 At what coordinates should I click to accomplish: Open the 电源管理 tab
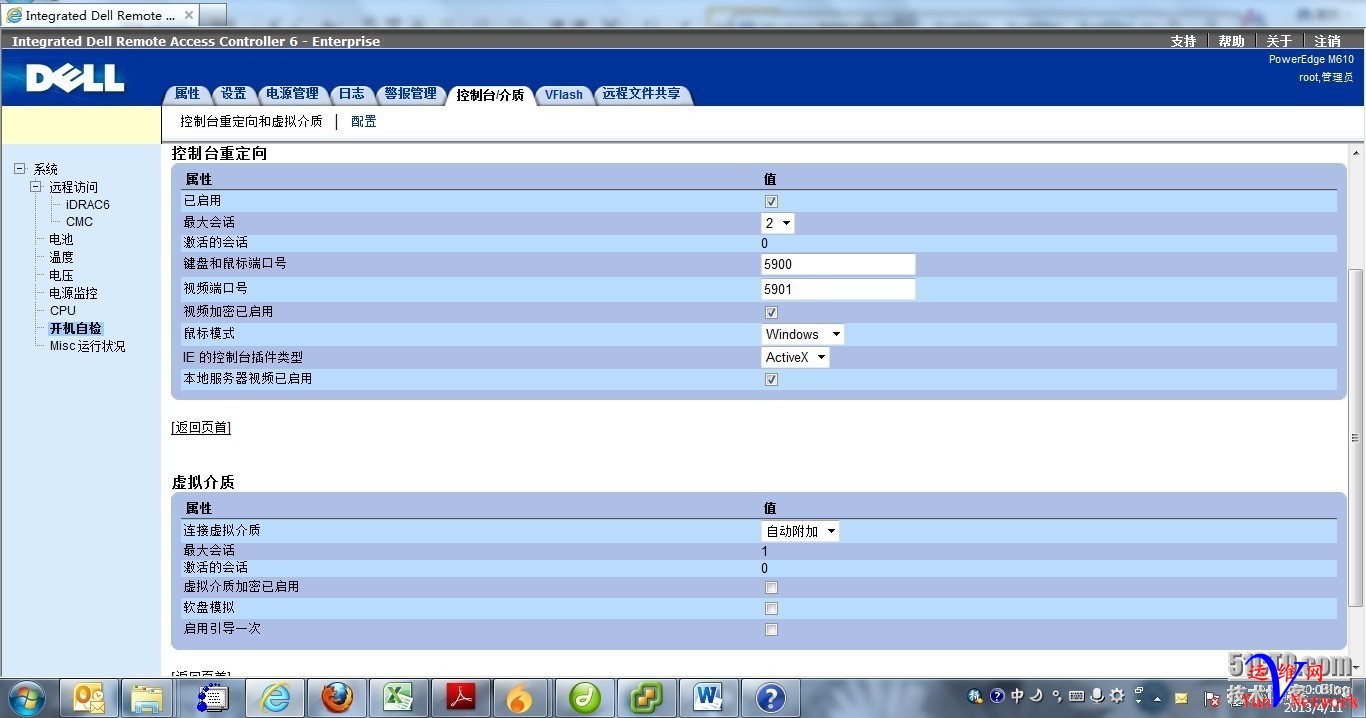292,94
